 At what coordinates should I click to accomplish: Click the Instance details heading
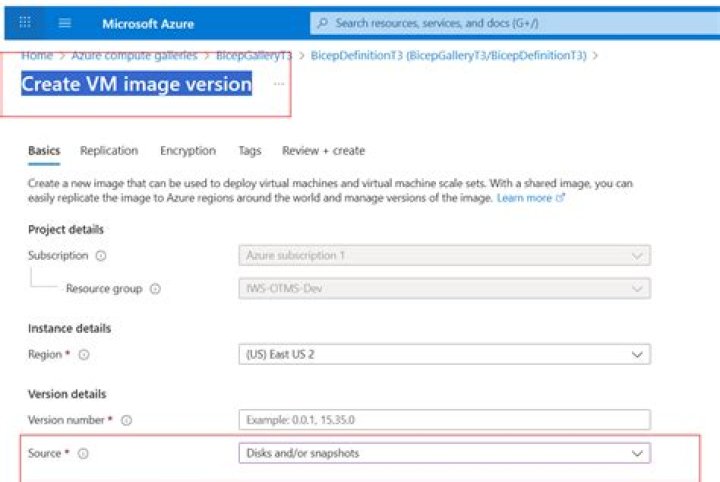point(69,329)
